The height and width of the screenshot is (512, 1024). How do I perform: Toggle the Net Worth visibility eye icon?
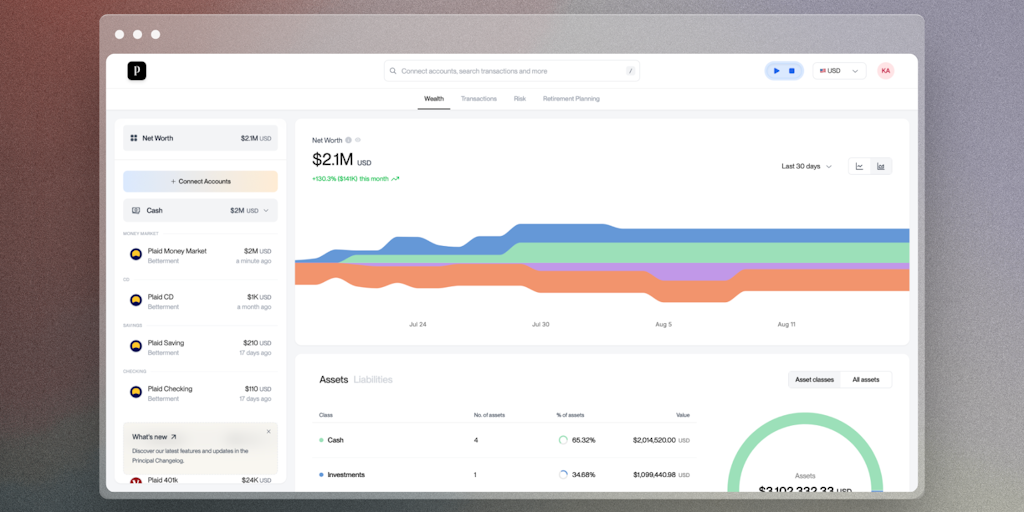(x=358, y=140)
